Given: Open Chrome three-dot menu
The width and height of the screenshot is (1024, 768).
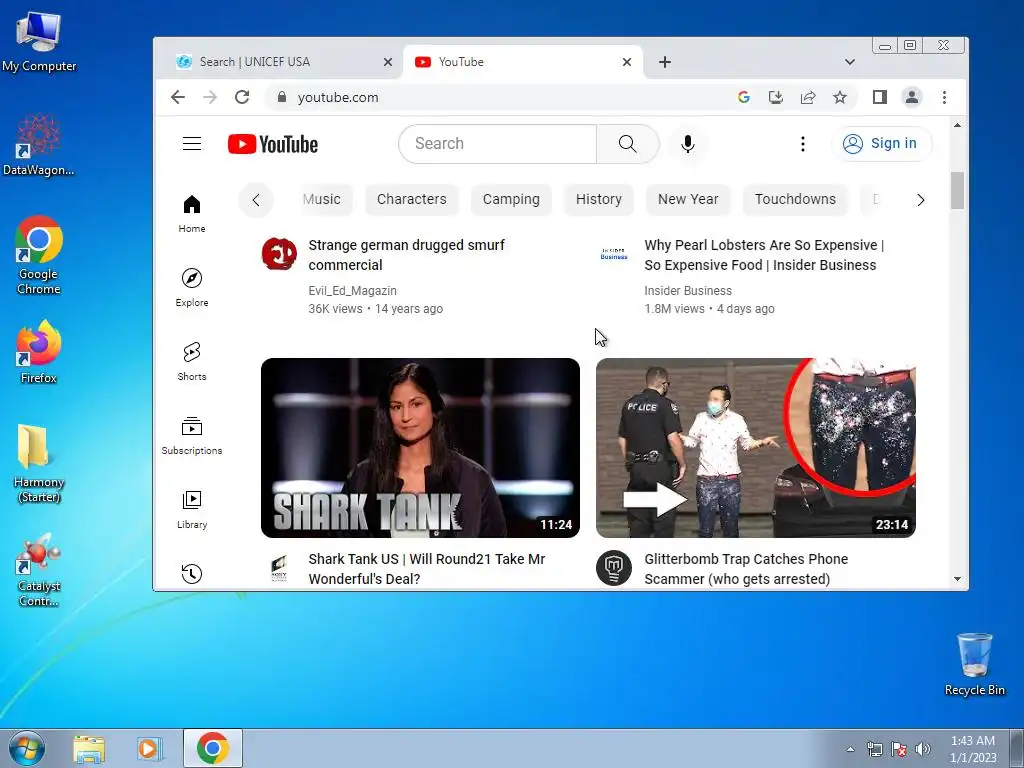Looking at the screenshot, I should click(x=944, y=97).
